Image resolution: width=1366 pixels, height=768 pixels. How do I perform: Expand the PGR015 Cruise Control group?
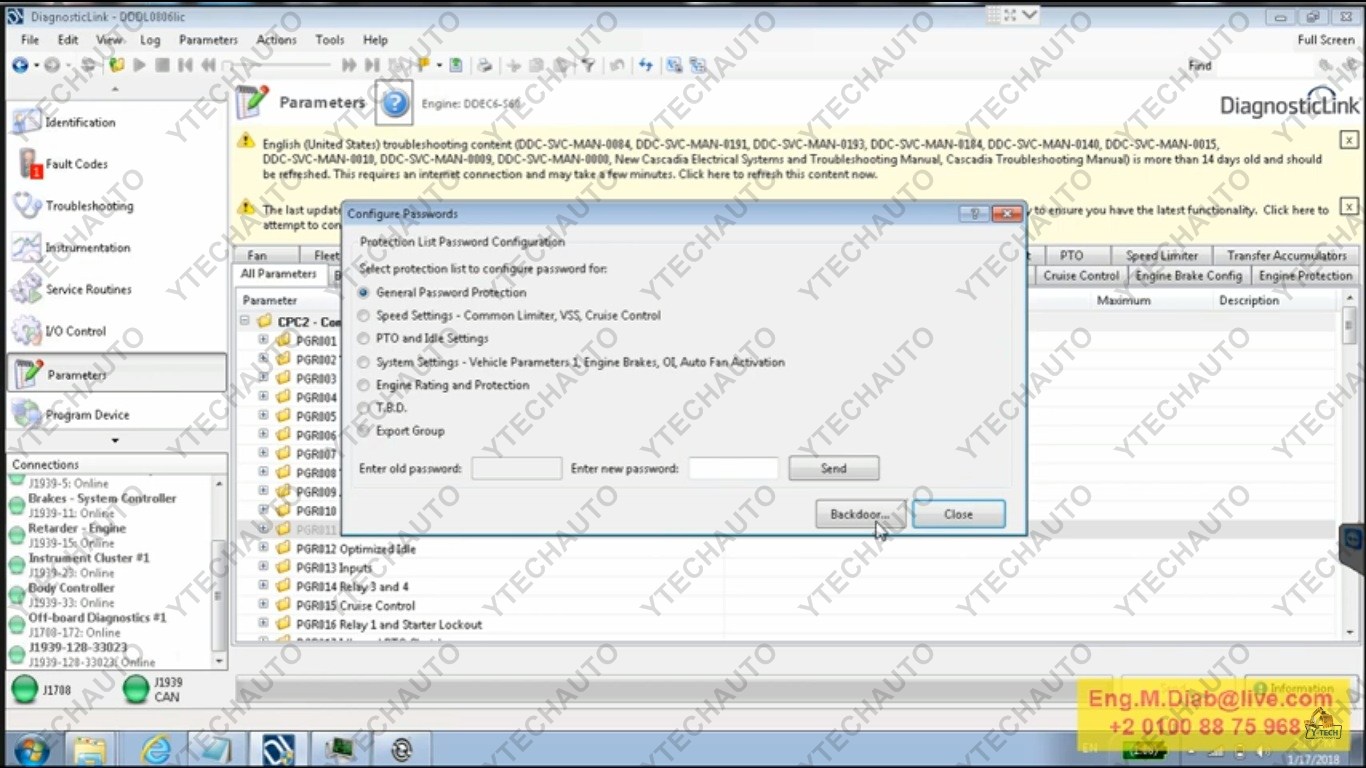pyautogui.click(x=263, y=605)
